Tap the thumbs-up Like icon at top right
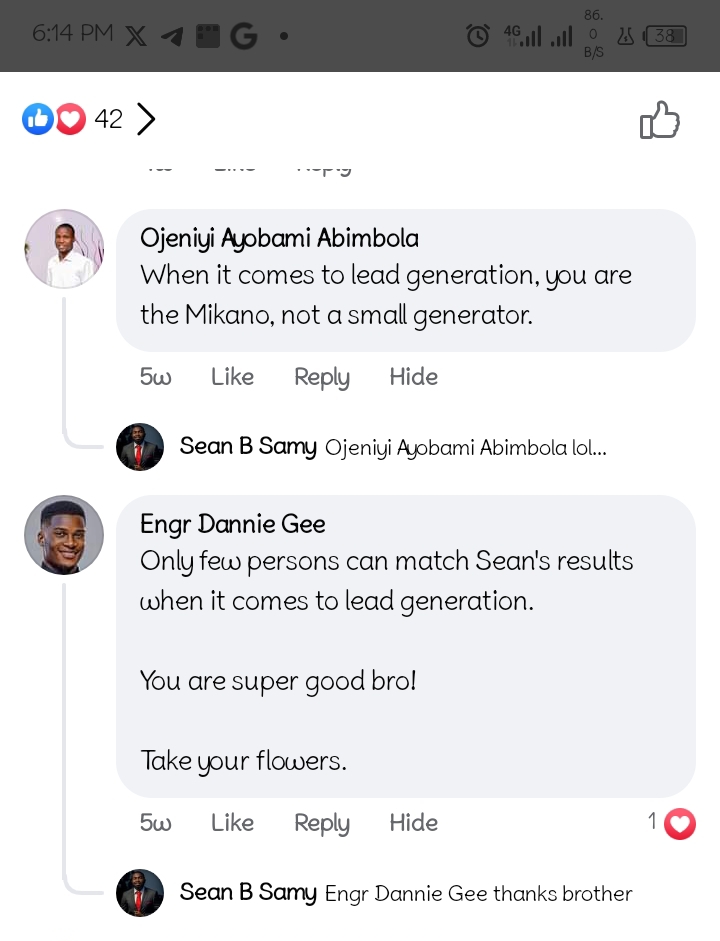Screen dimensions: 720x941 [659, 121]
